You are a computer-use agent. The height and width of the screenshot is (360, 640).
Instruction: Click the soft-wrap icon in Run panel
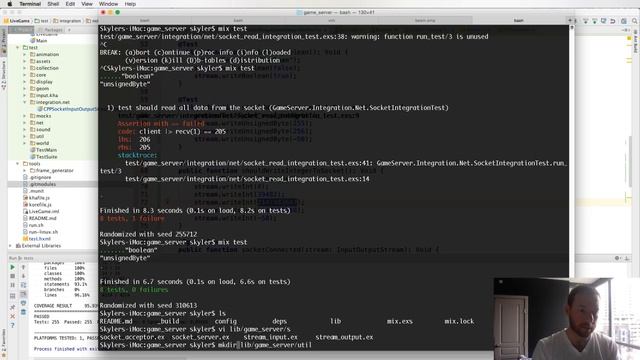[x=23, y=285]
